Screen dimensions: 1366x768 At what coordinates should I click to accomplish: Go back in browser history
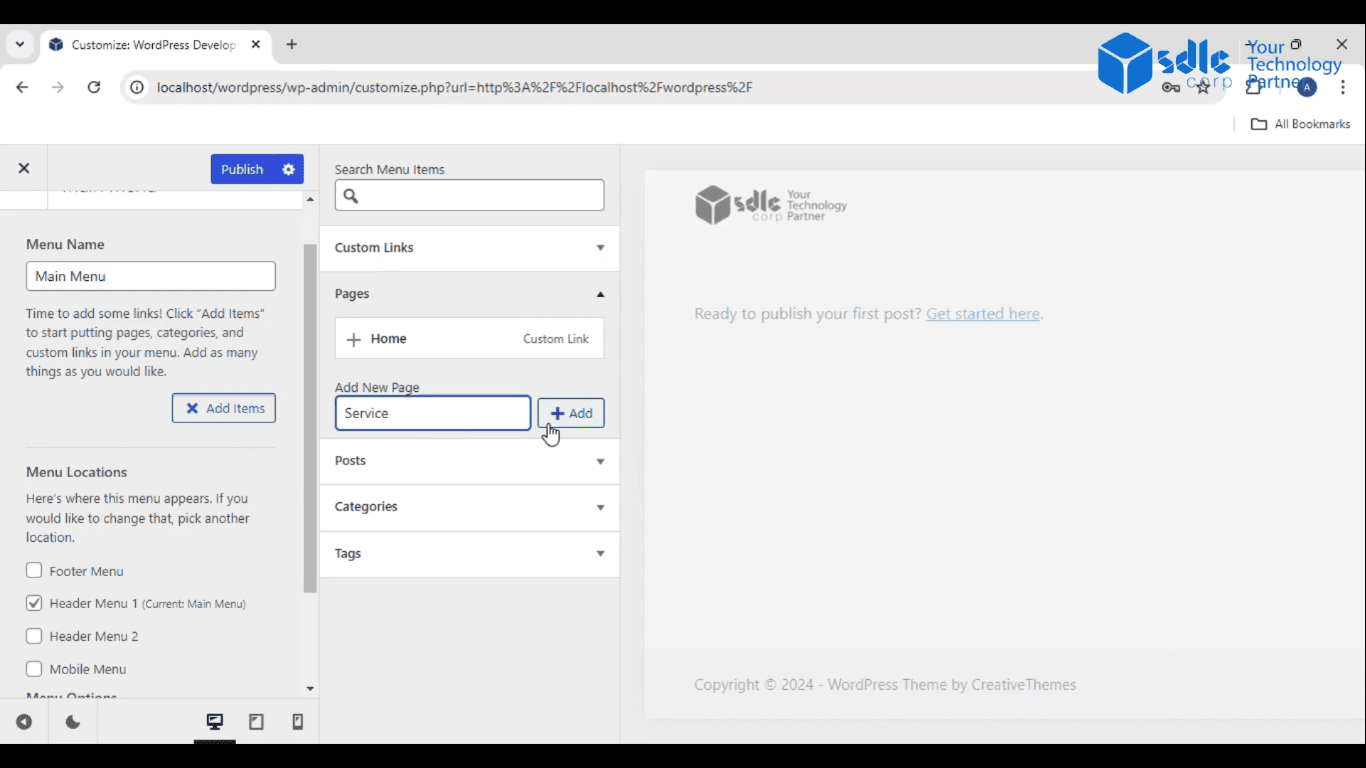(22, 87)
